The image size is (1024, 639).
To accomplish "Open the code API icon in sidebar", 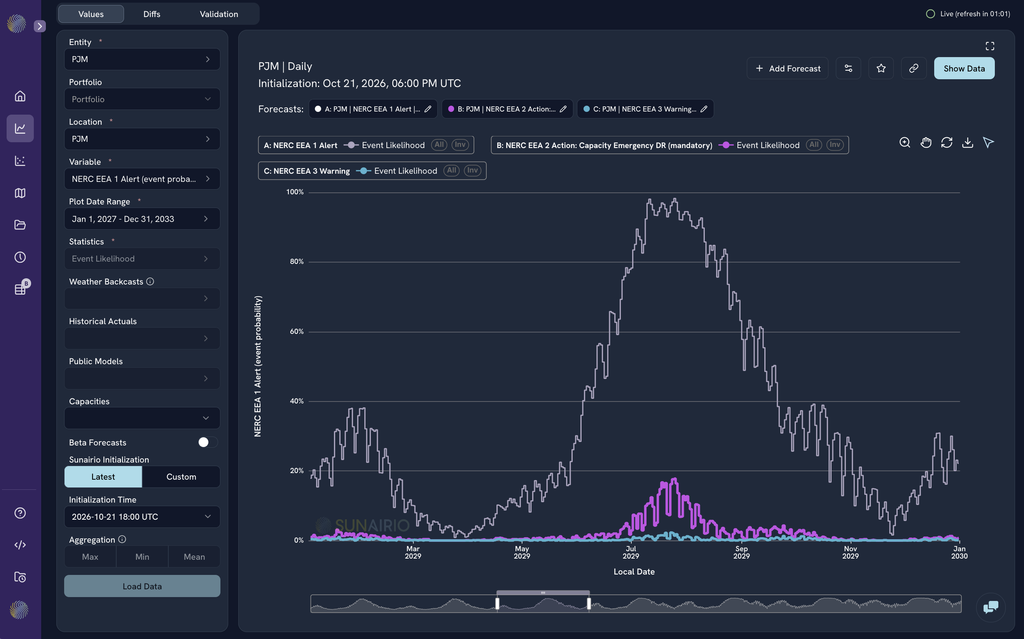I will click(x=20, y=545).
